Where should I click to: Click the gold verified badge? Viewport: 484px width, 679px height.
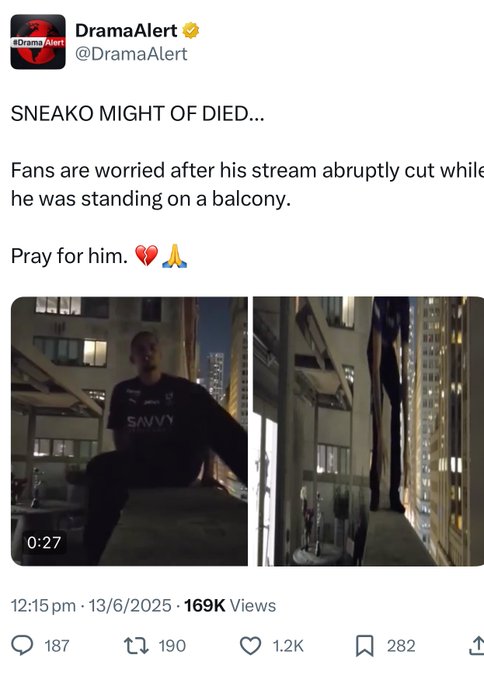190,31
